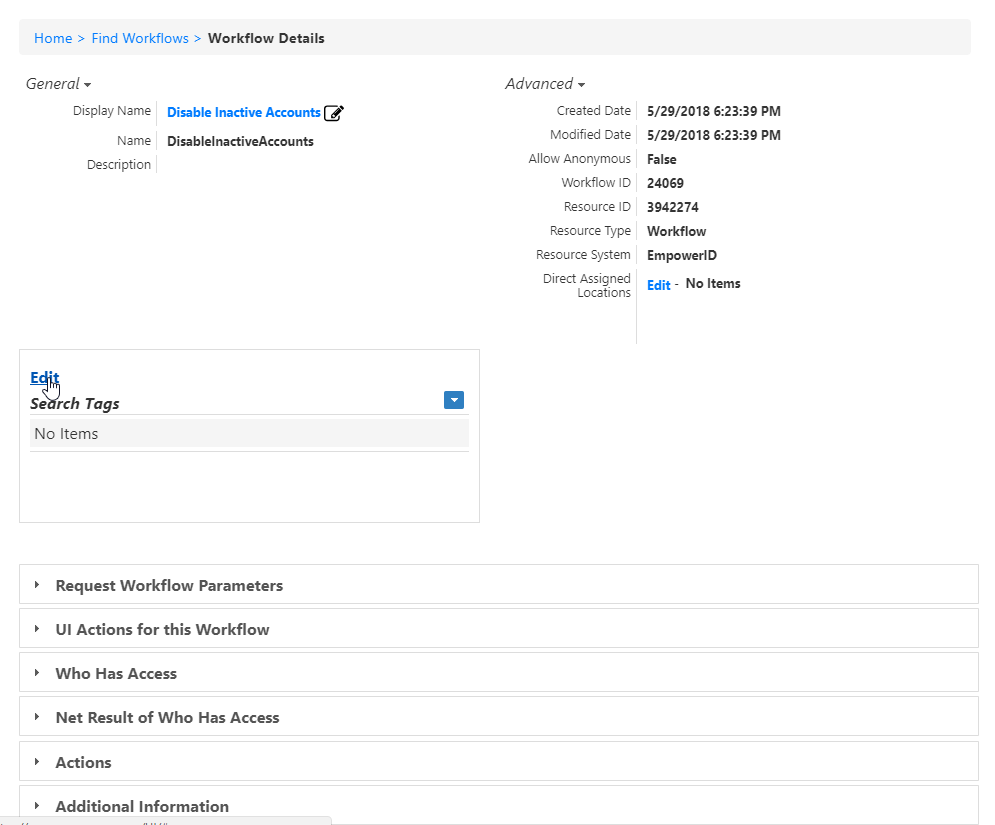Expand the Request Workflow Parameters section arrow
Screen dimensions: 995x825
[x=36, y=584]
